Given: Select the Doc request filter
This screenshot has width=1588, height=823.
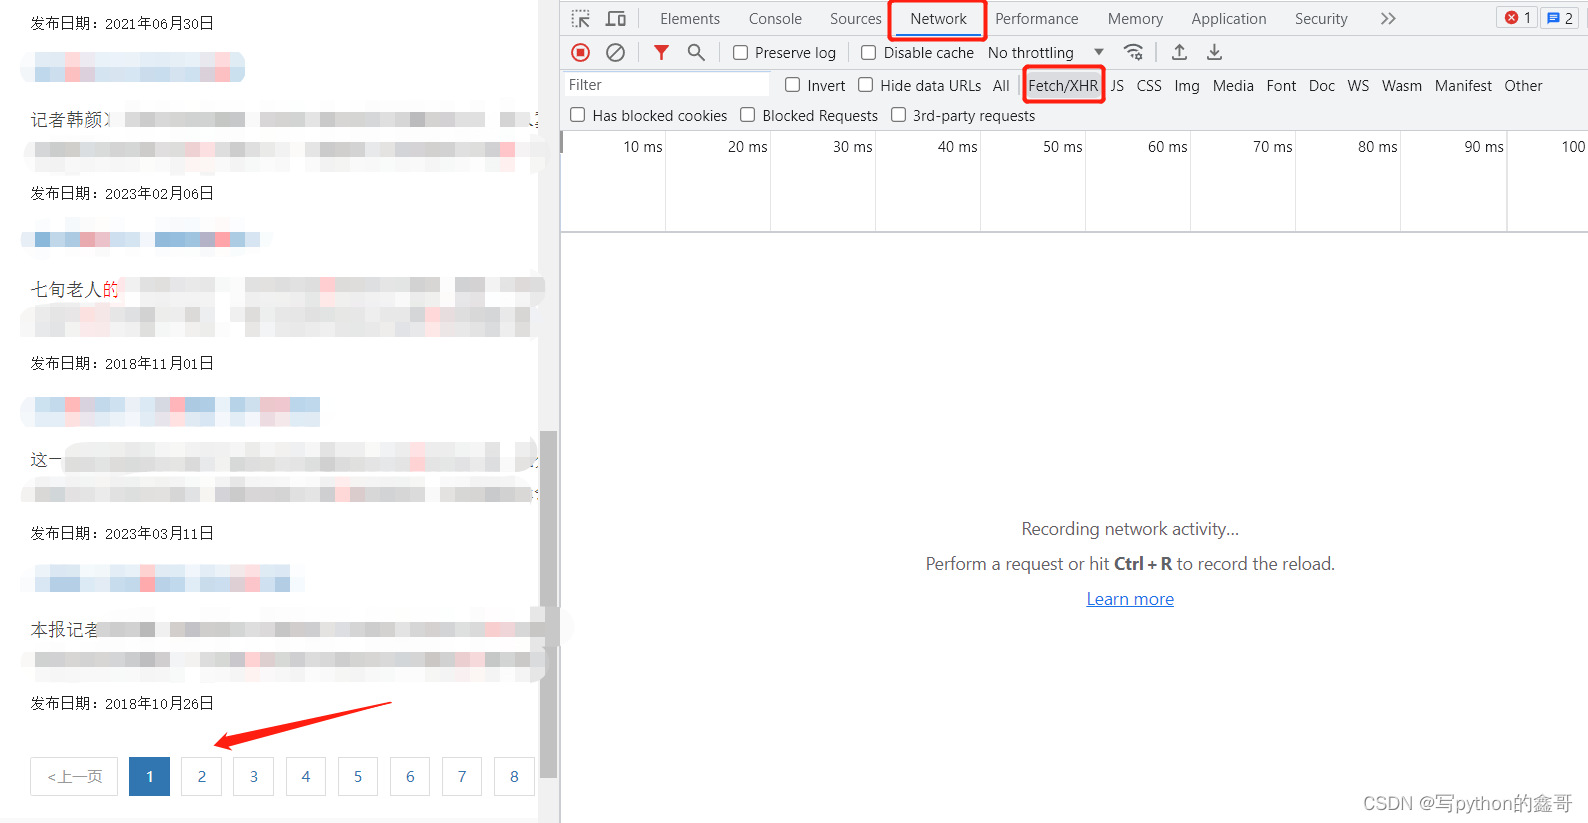Looking at the screenshot, I should [x=1322, y=86].
